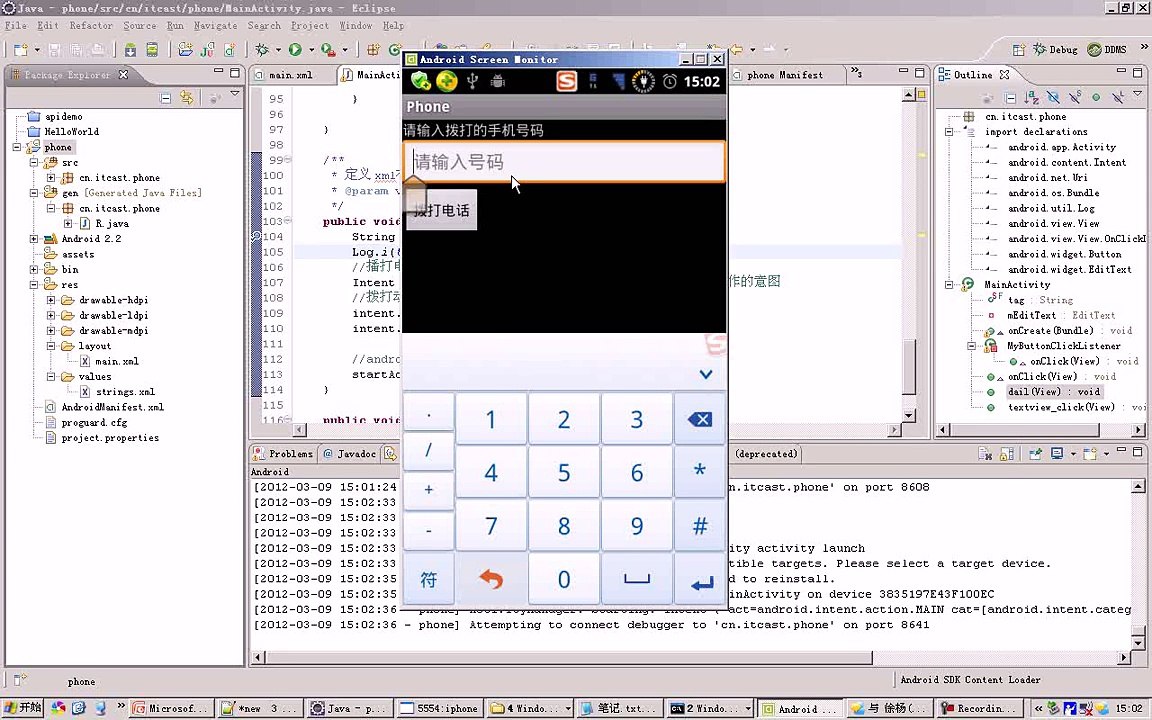Switch to the Problems tab
This screenshot has width=1152, height=720.
(x=283, y=454)
